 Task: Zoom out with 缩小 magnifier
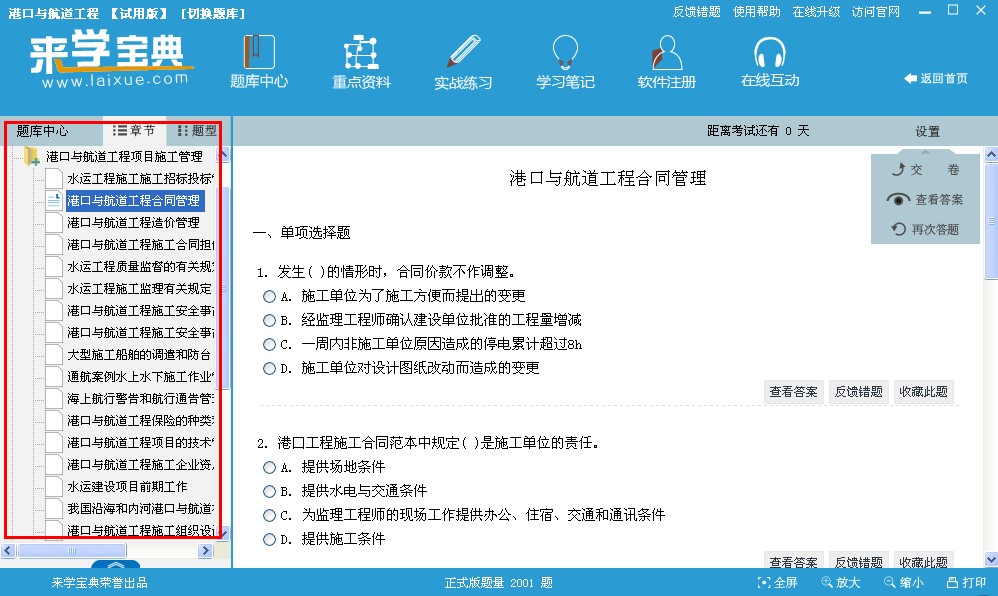890,582
